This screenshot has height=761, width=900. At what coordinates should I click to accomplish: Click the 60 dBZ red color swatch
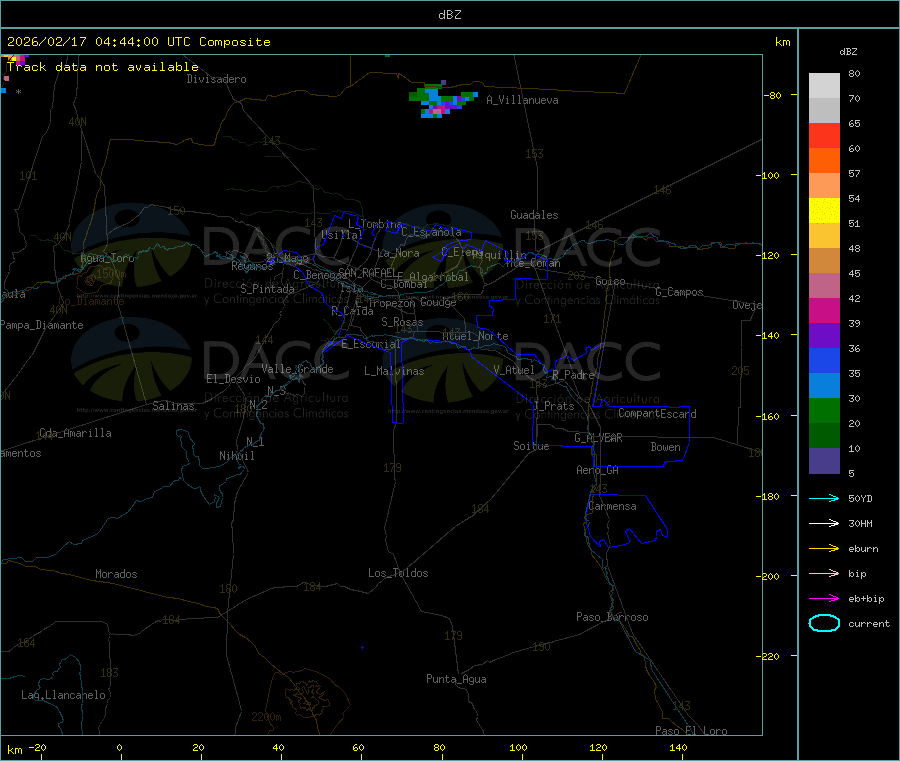point(824,135)
